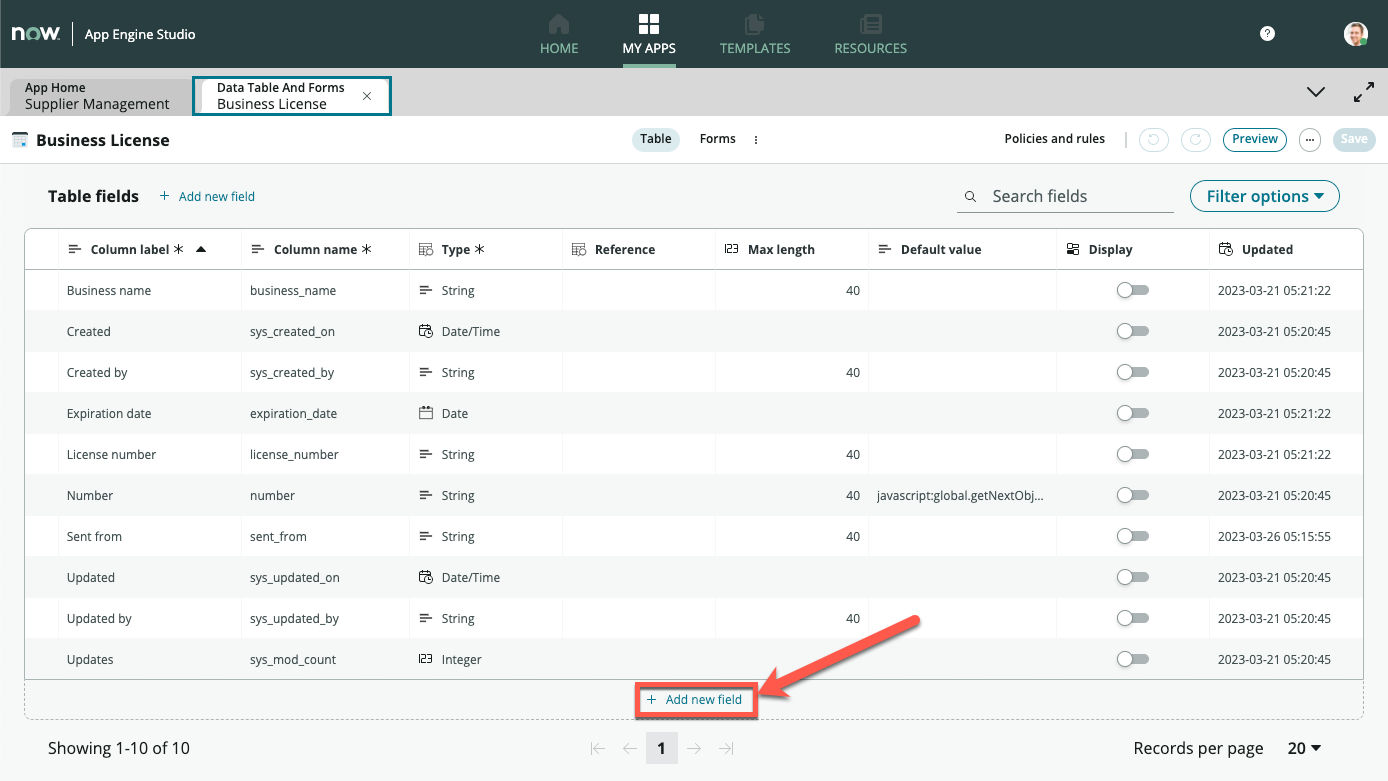Toggle Display switch for Business name

coord(1132,290)
